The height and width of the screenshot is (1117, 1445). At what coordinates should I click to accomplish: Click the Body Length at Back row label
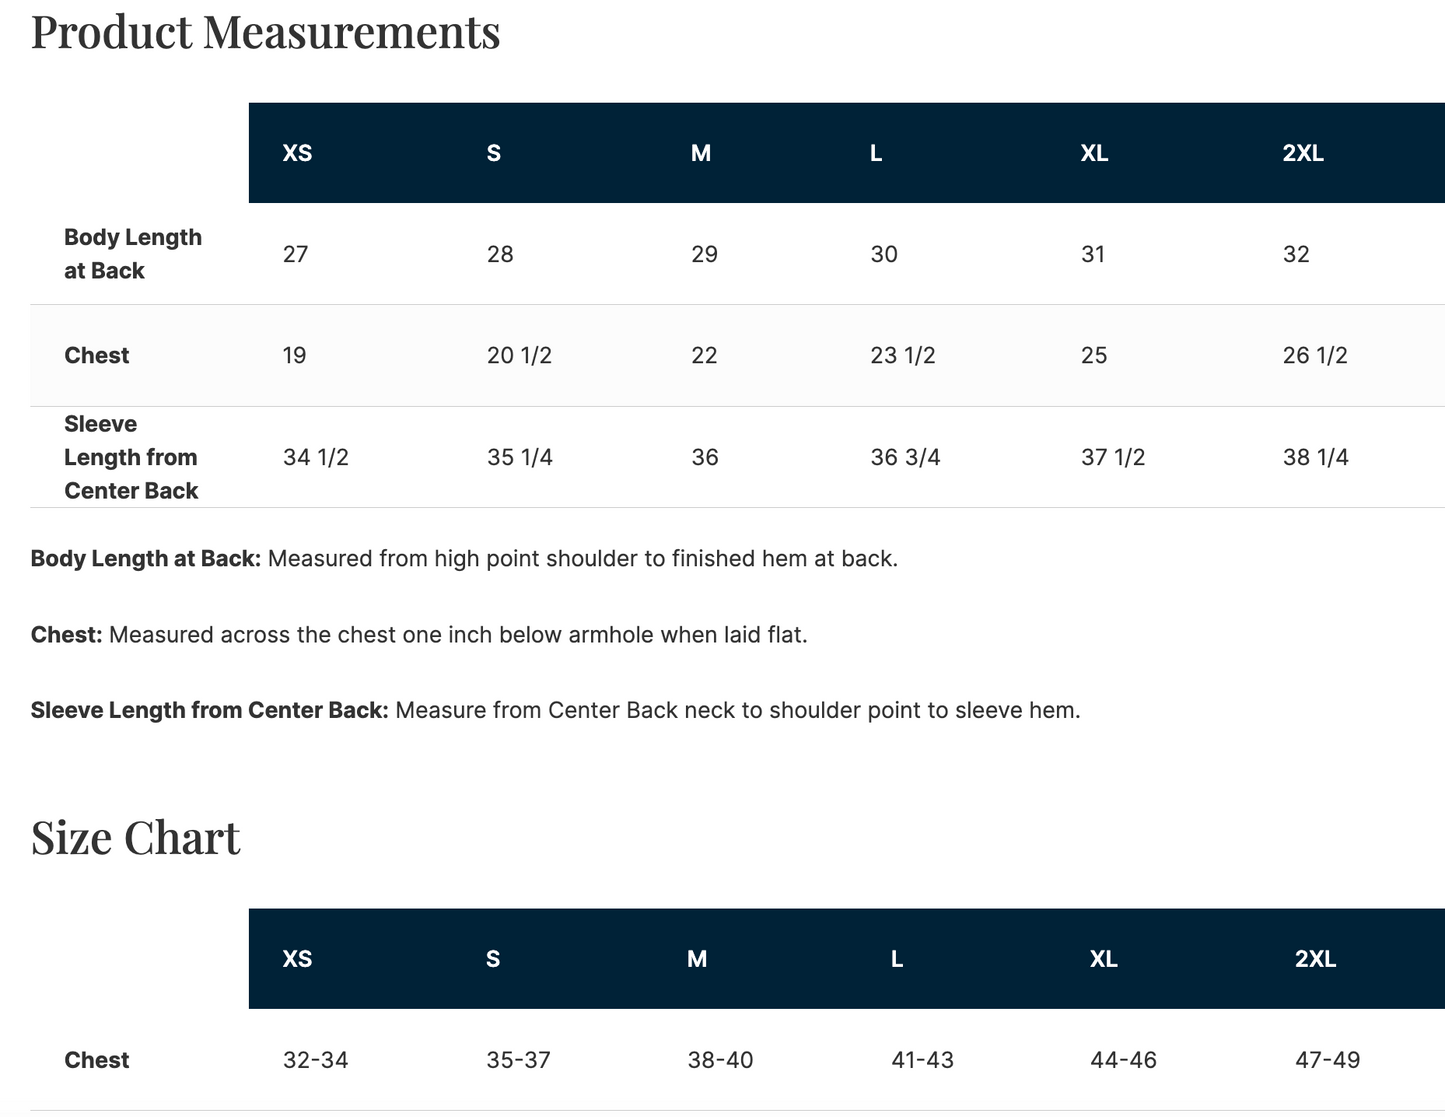coord(132,254)
